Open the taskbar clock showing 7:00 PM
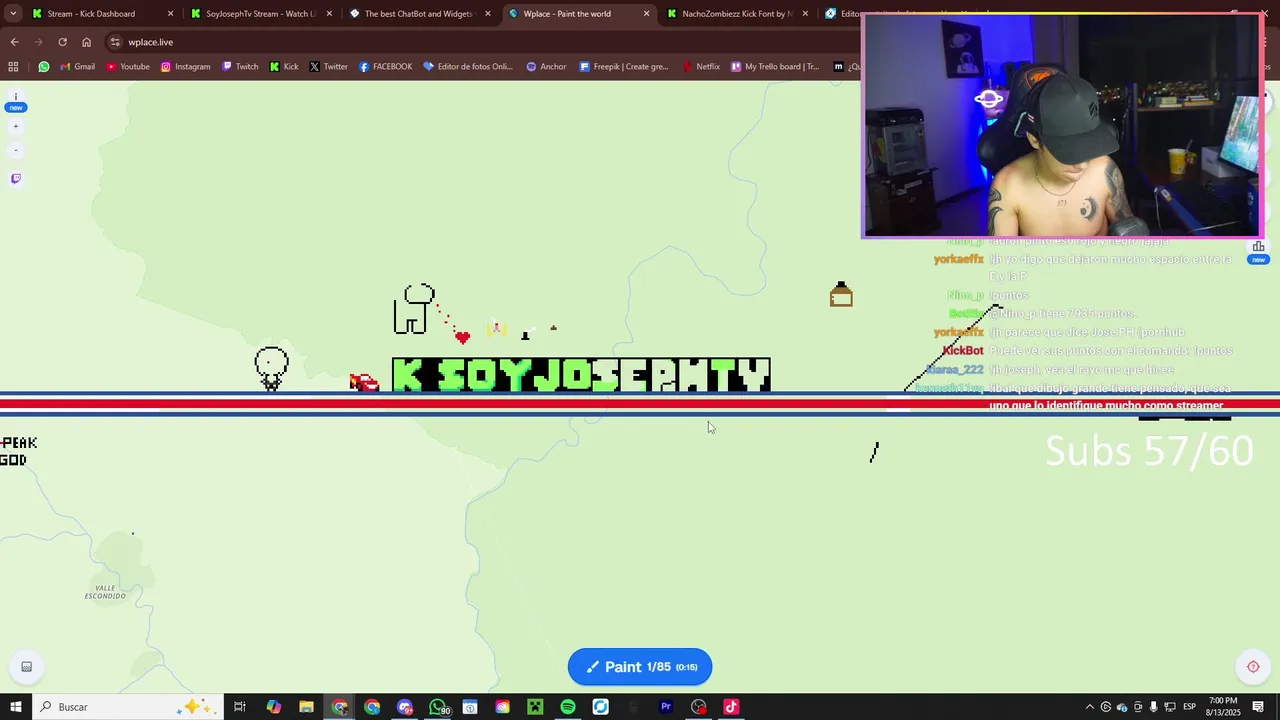 [x=1224, y=707]
